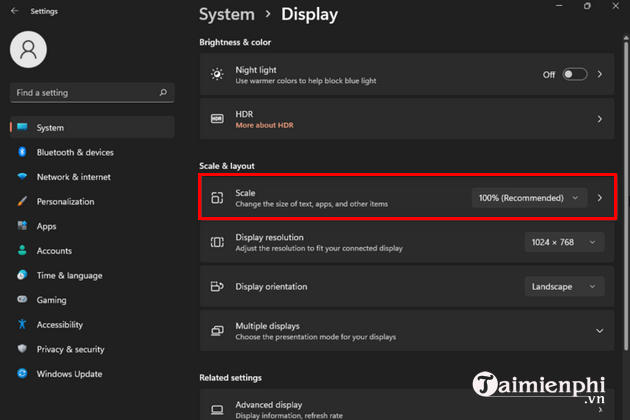The height and width of the screenshot is (420, 630).
Task: Click the Multiple displays icon
Action: 217,331
